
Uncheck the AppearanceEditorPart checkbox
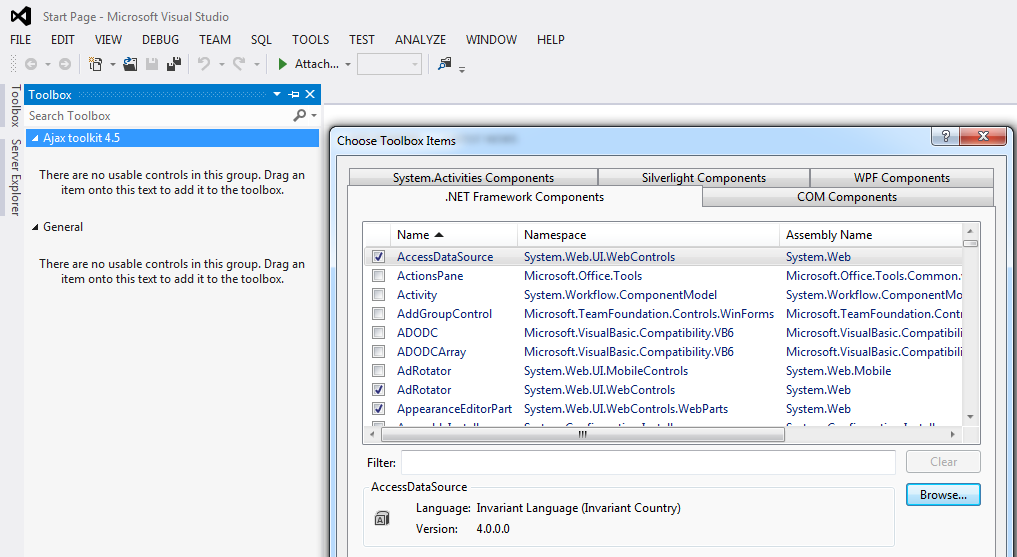(378, 409)
